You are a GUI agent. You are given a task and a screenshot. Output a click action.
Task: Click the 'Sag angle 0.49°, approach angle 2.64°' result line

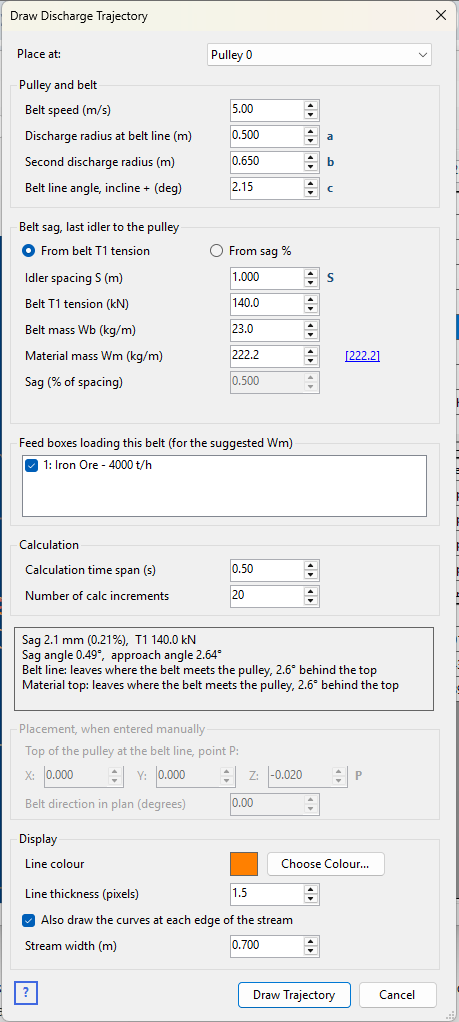point(122,656)
